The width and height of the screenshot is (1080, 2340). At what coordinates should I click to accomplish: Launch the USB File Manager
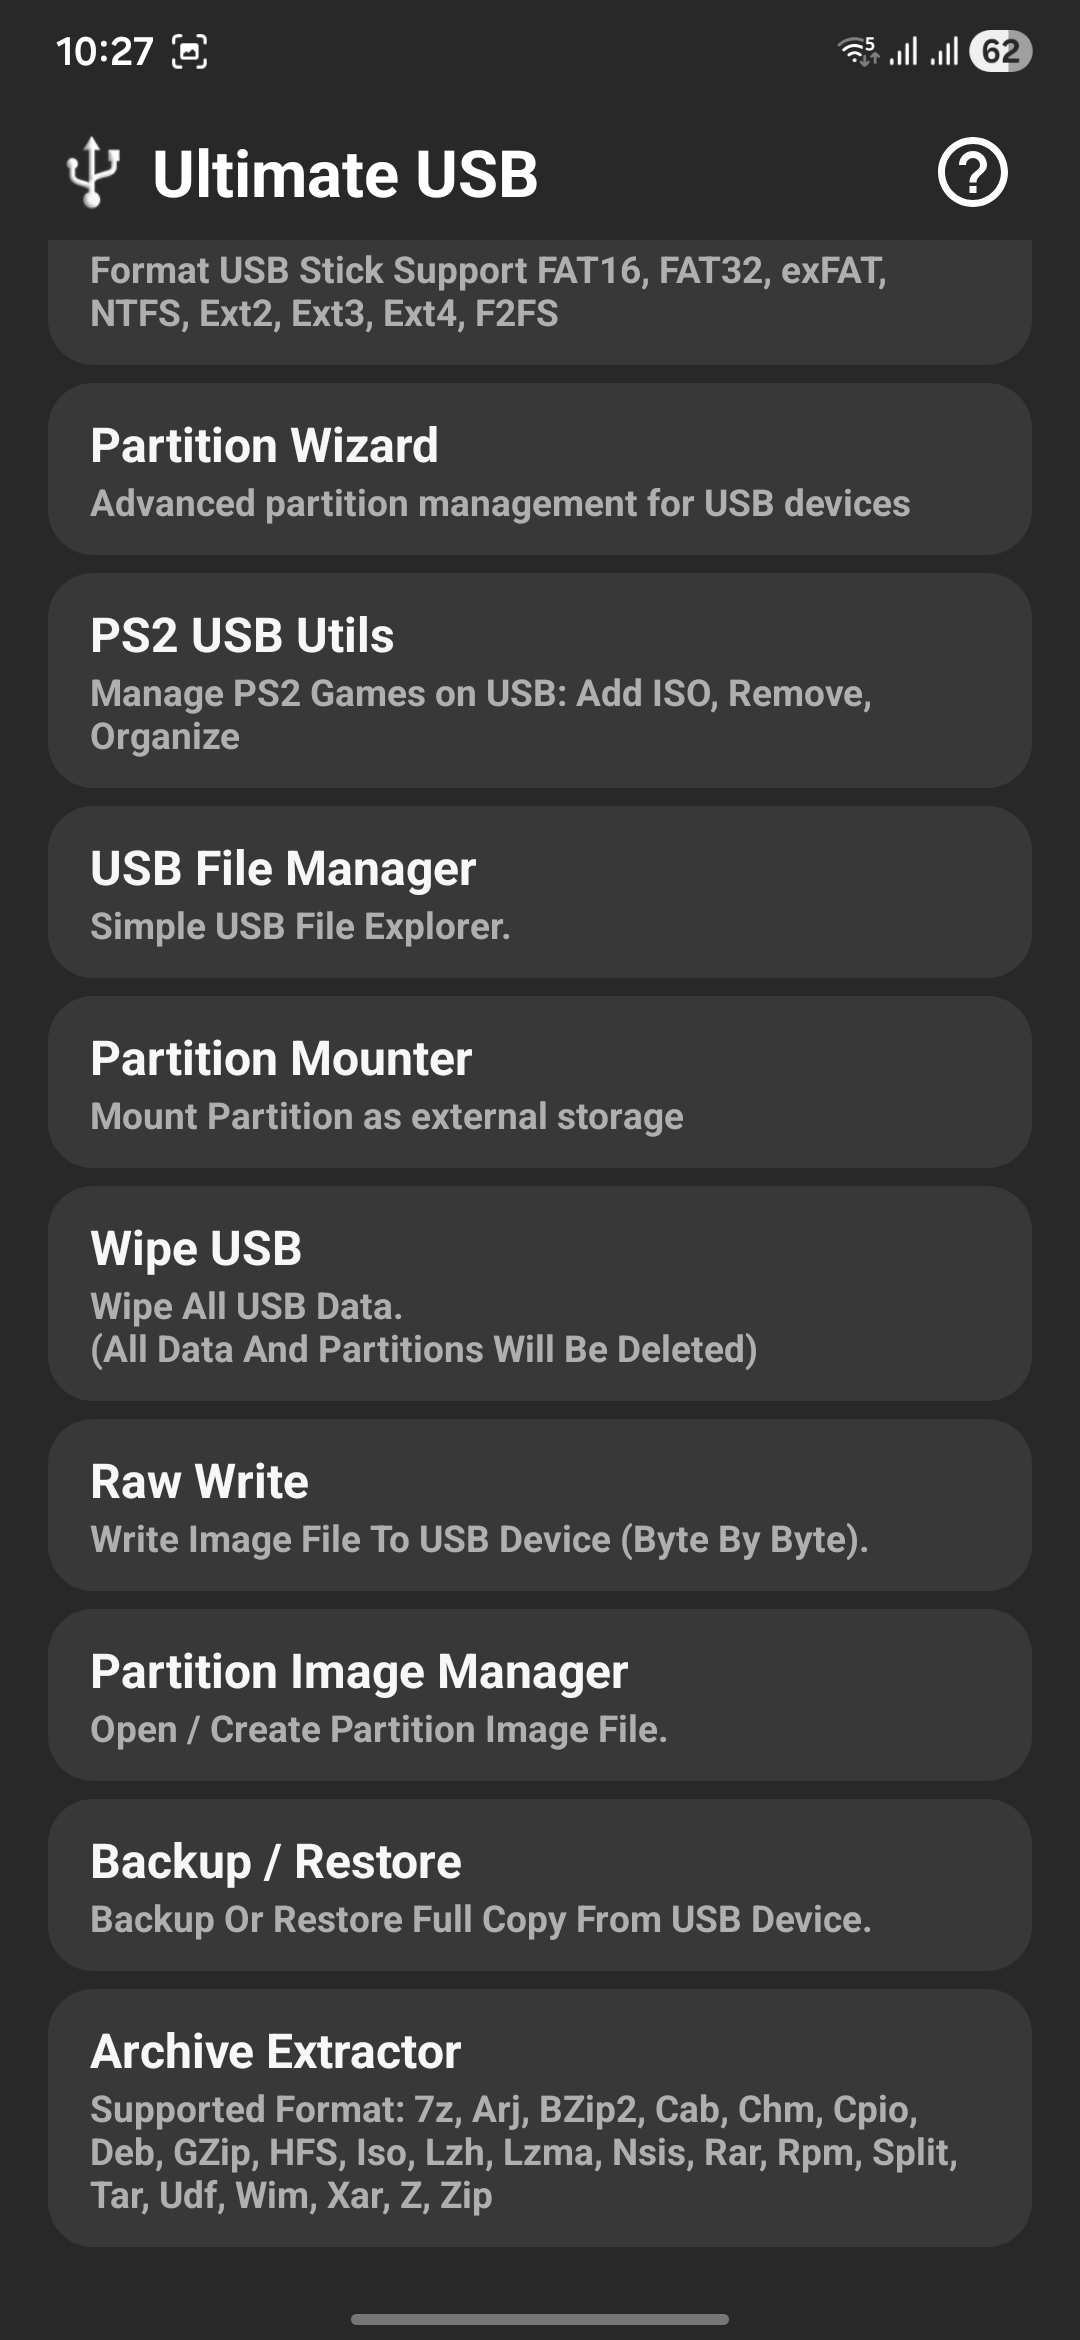540,892
